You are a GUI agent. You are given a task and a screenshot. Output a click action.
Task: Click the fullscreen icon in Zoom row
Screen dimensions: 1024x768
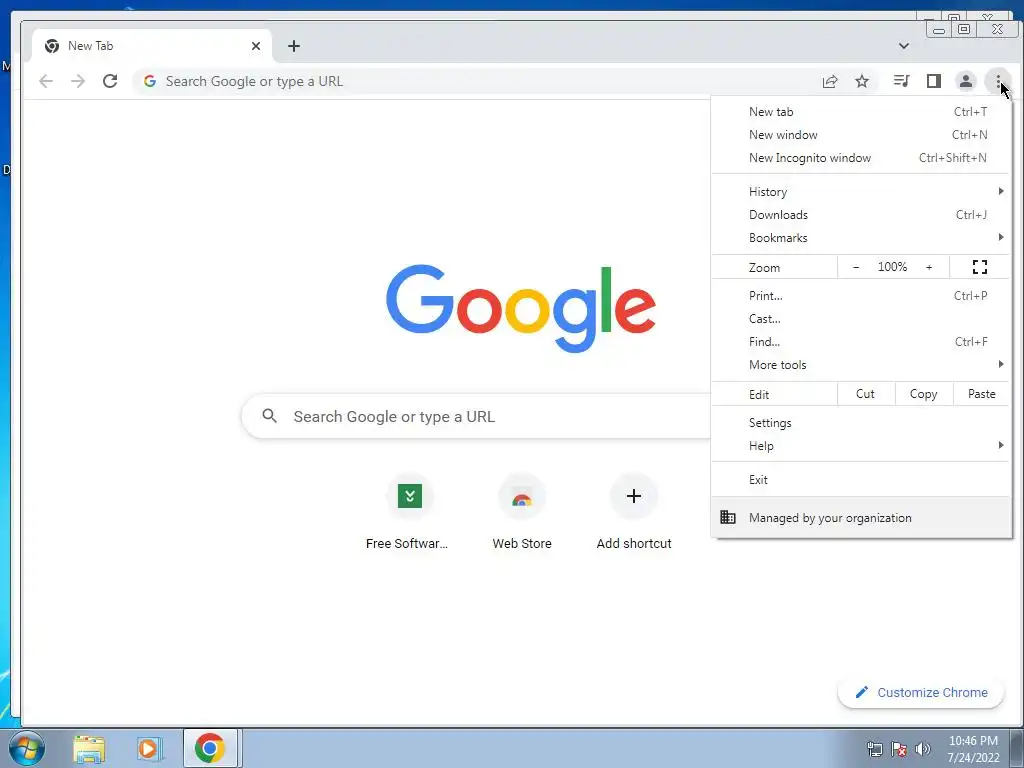click(x=980, y=267)
